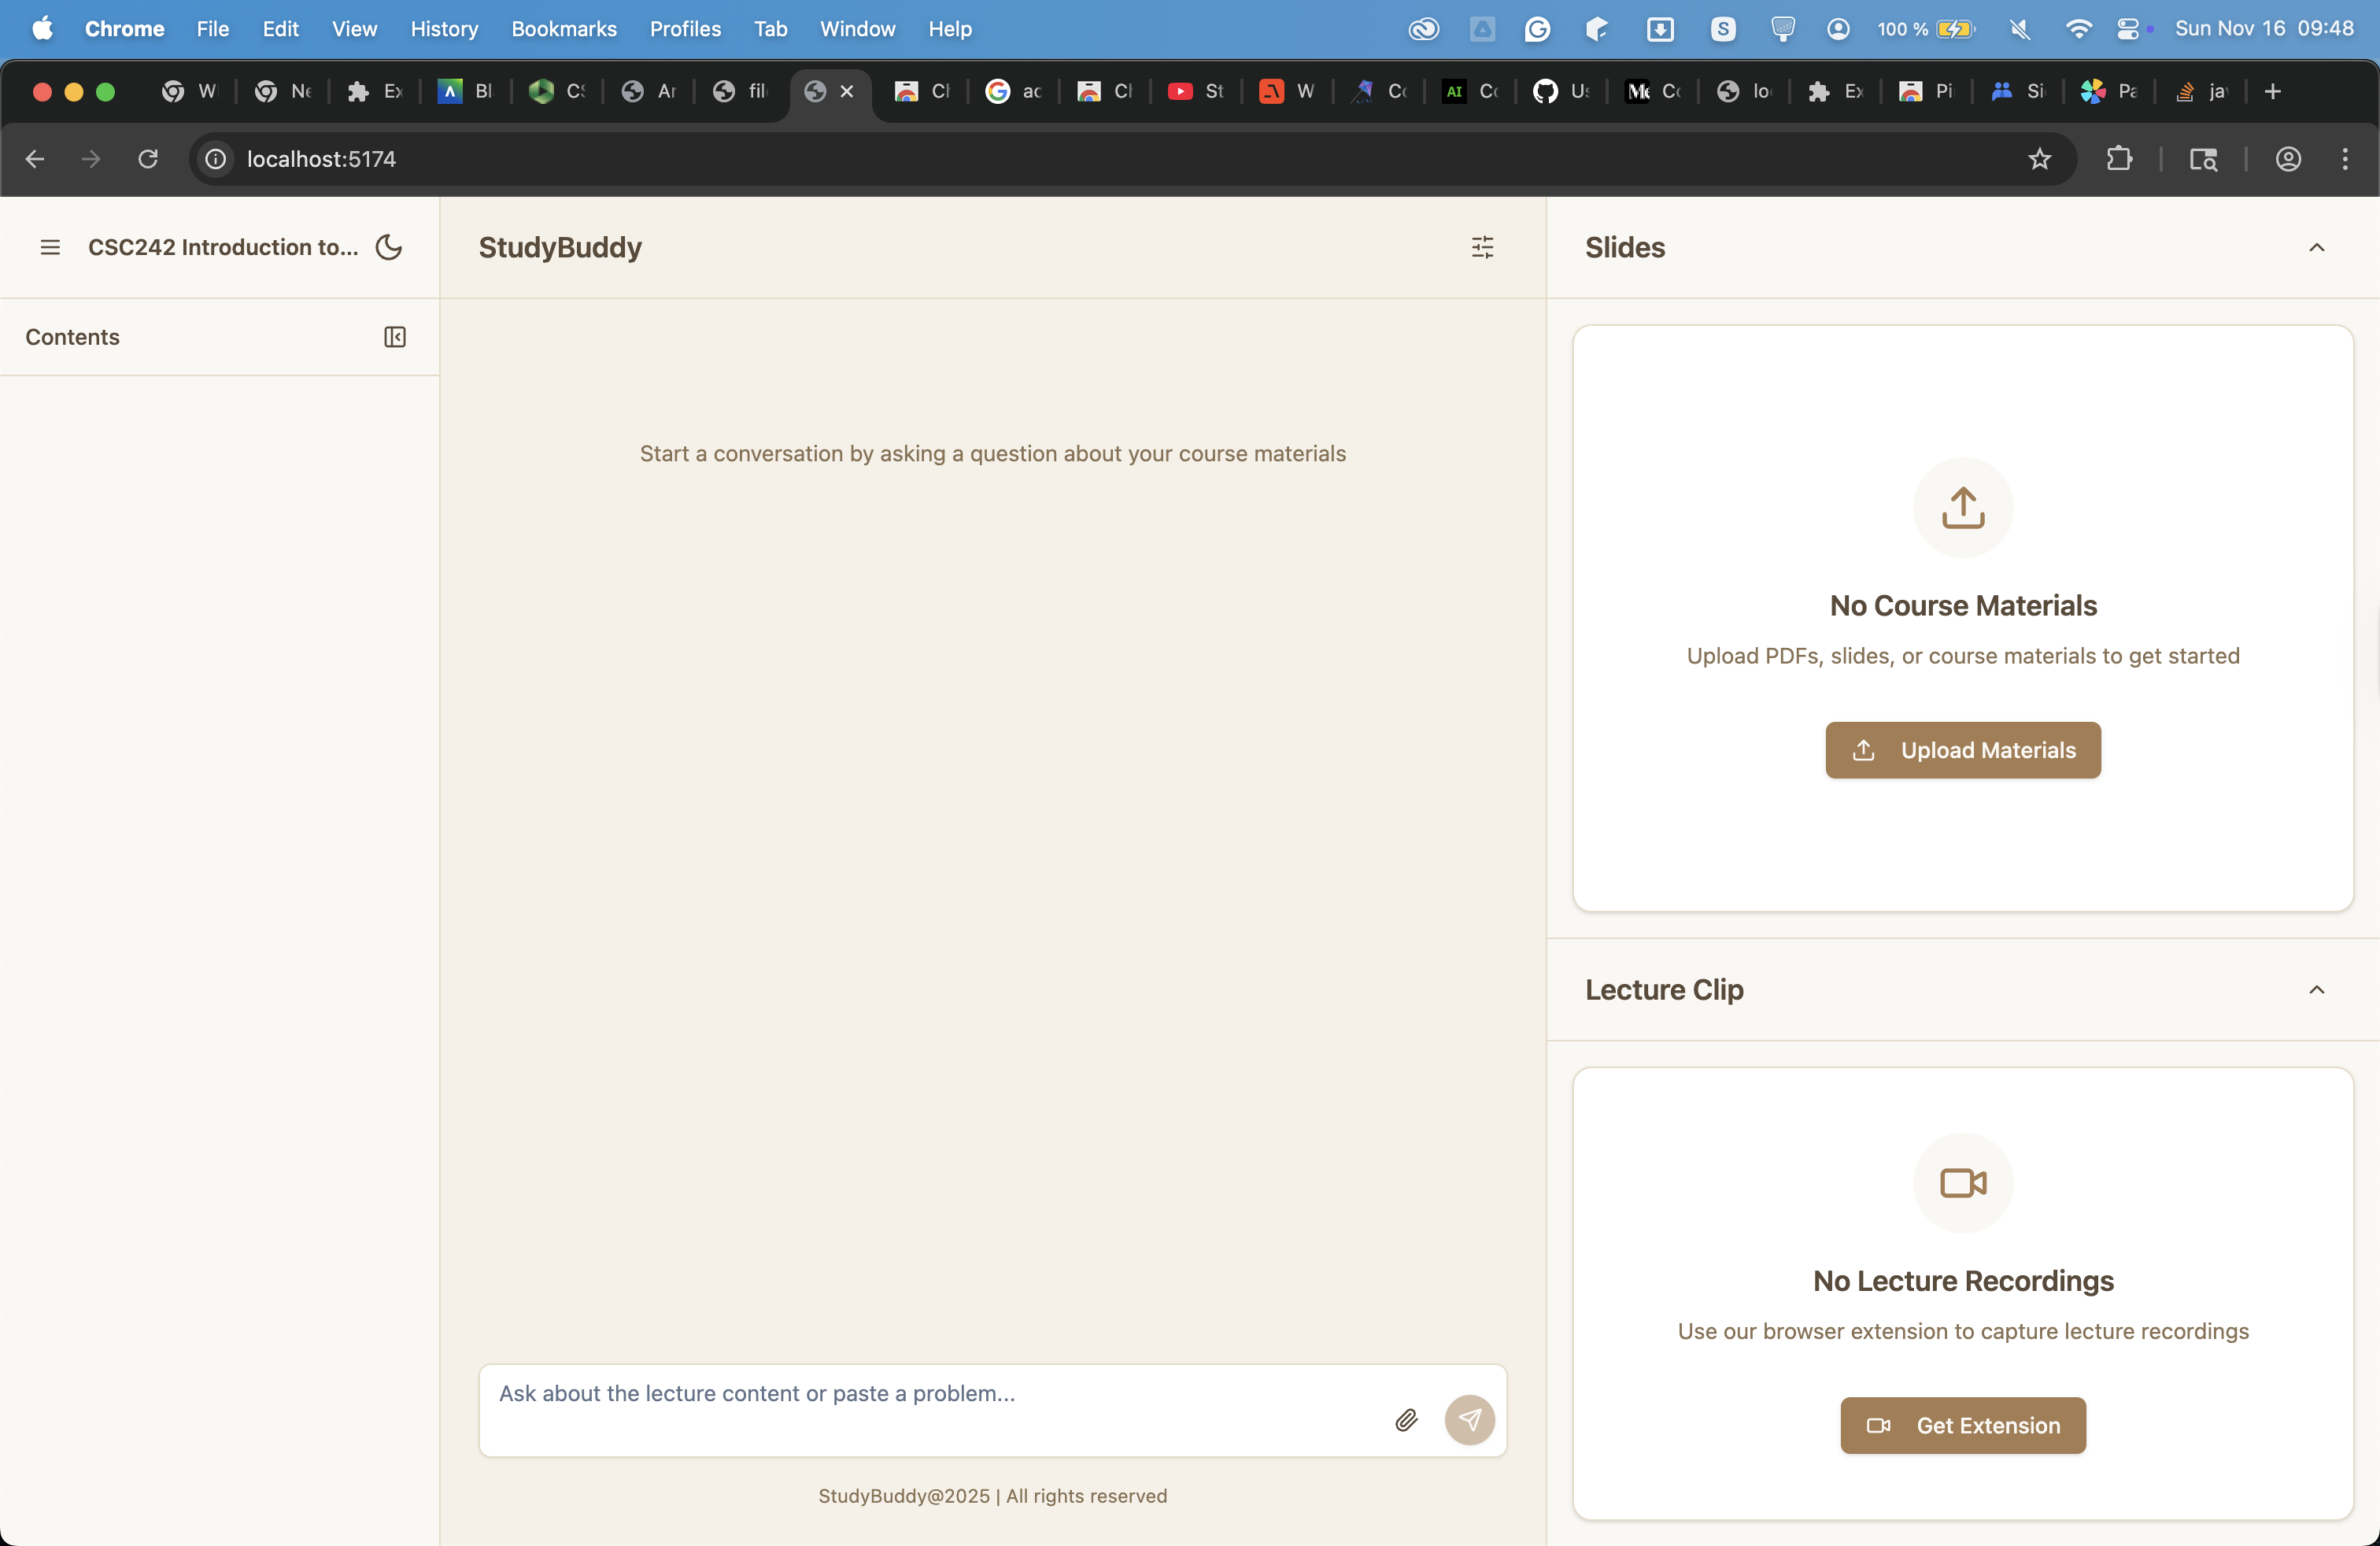2380x1546 pixels.
Task: Click the Get Extension button
Action: [x=1962, y=1425]
